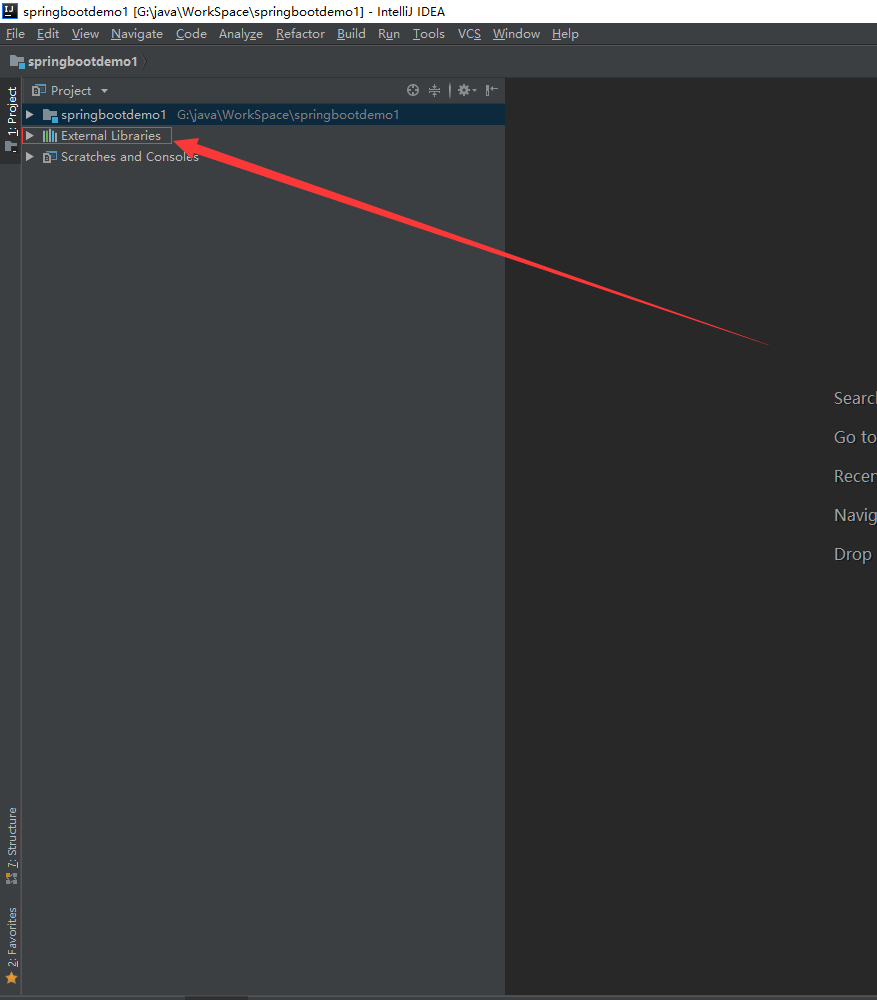Viewport: 877px width, 1000px height.
Task: Click the Project view icon beside Project label
Action: (39, 91)
